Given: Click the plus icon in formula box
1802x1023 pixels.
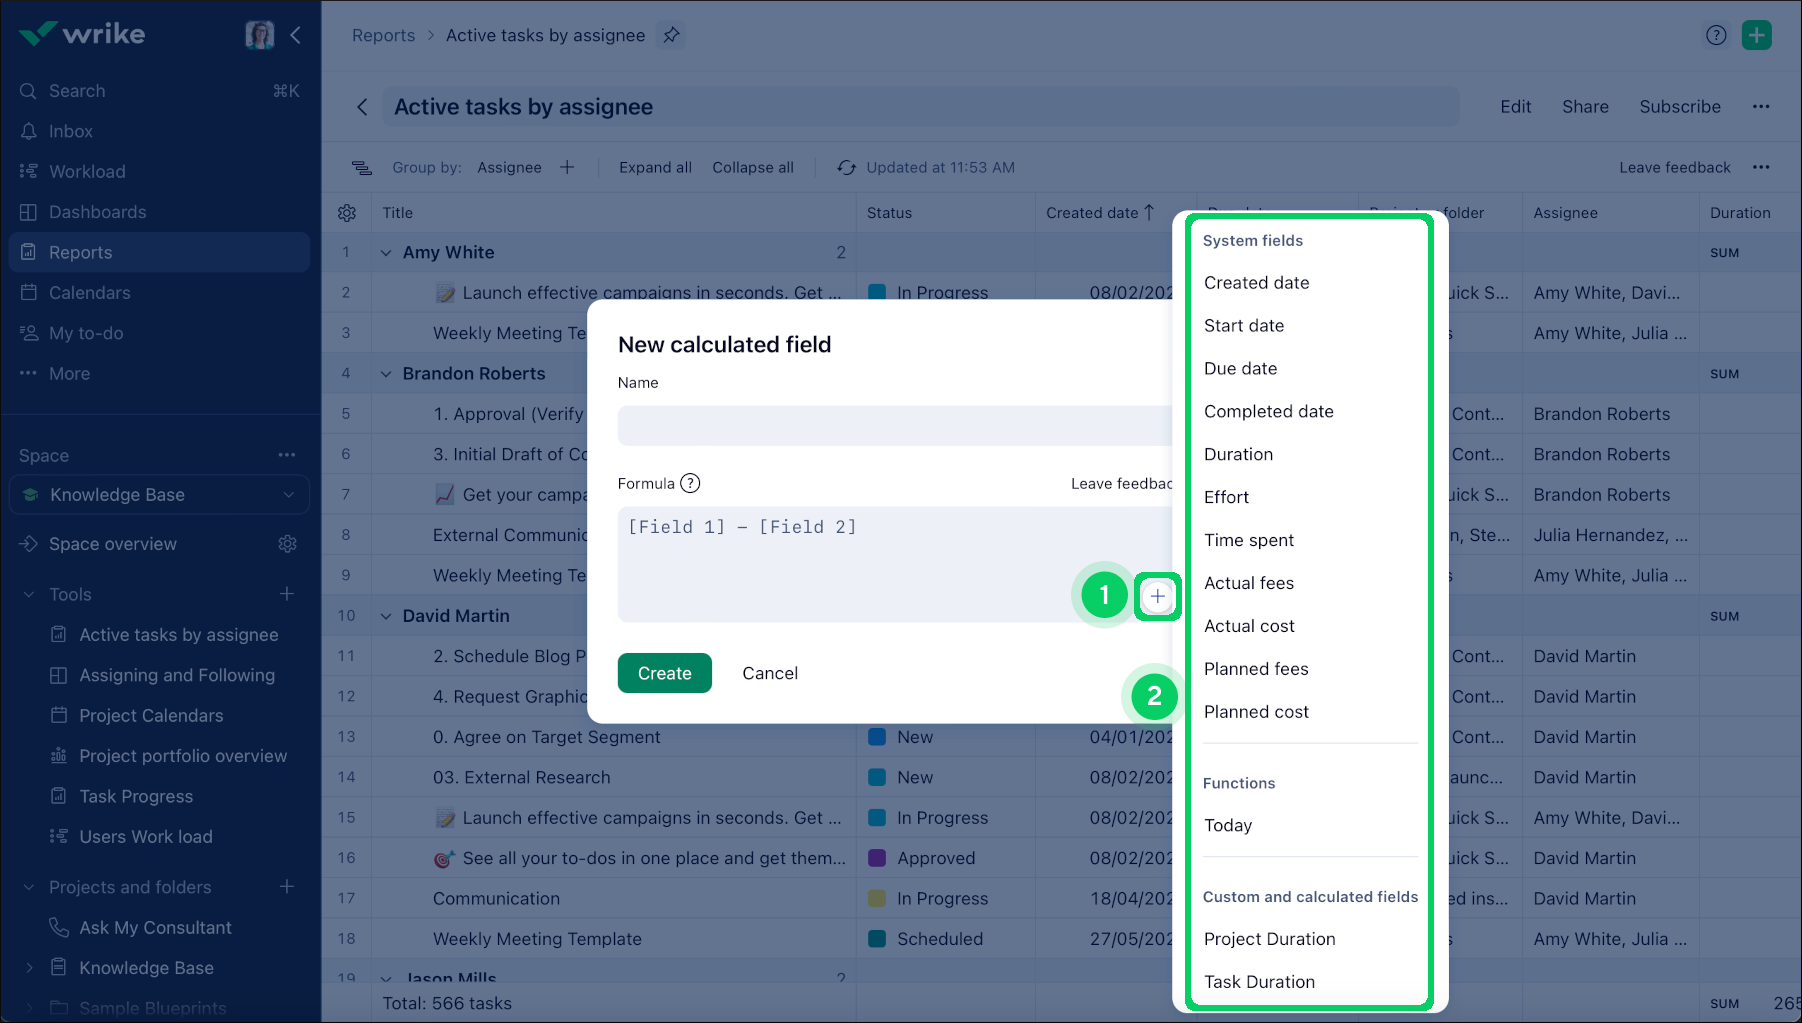Looking at the screenshot, I should pos(1157,596).
